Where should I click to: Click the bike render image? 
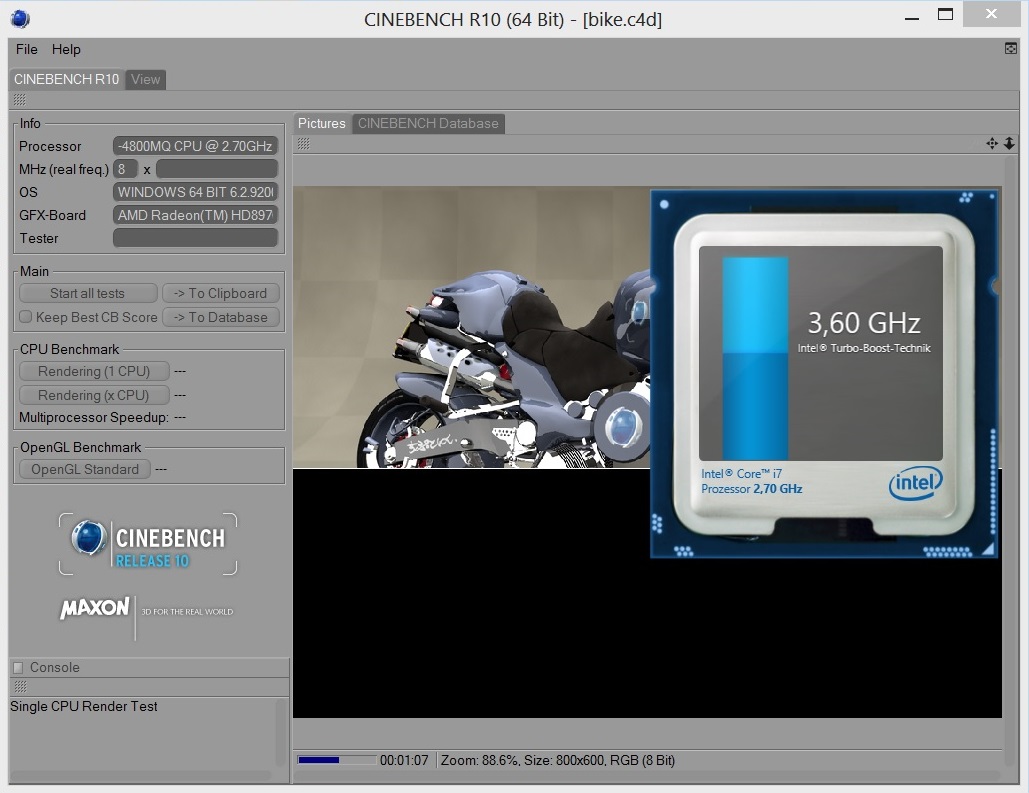tap(471, 327)
